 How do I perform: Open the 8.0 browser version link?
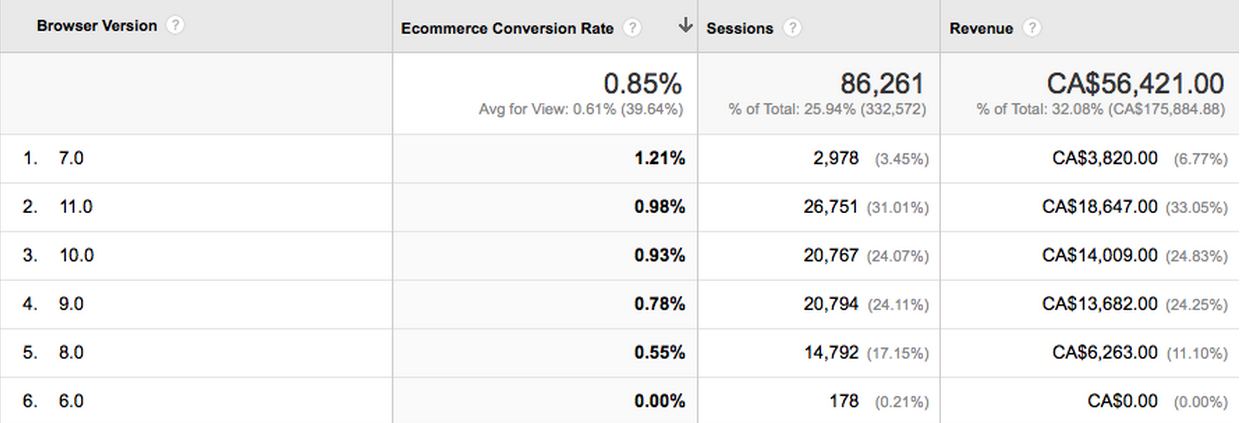point(71,353)
